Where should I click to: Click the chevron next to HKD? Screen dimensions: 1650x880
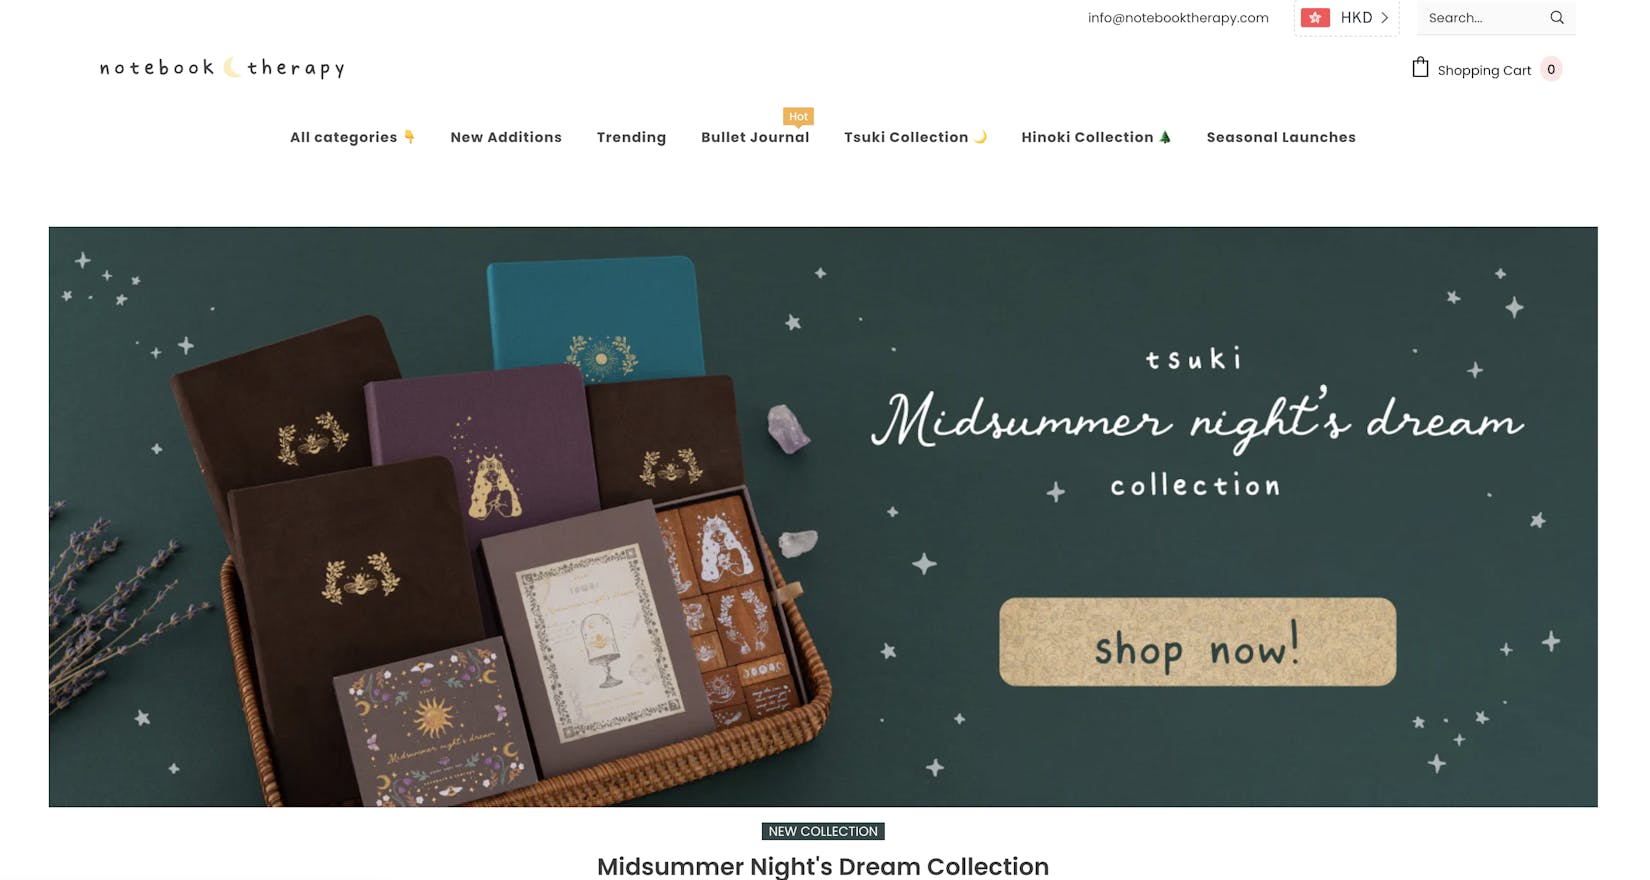[x=1385, y=18]
